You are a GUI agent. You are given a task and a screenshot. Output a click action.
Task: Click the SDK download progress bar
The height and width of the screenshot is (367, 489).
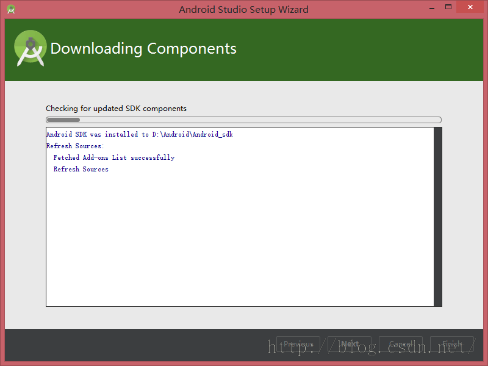pos(244,120)
